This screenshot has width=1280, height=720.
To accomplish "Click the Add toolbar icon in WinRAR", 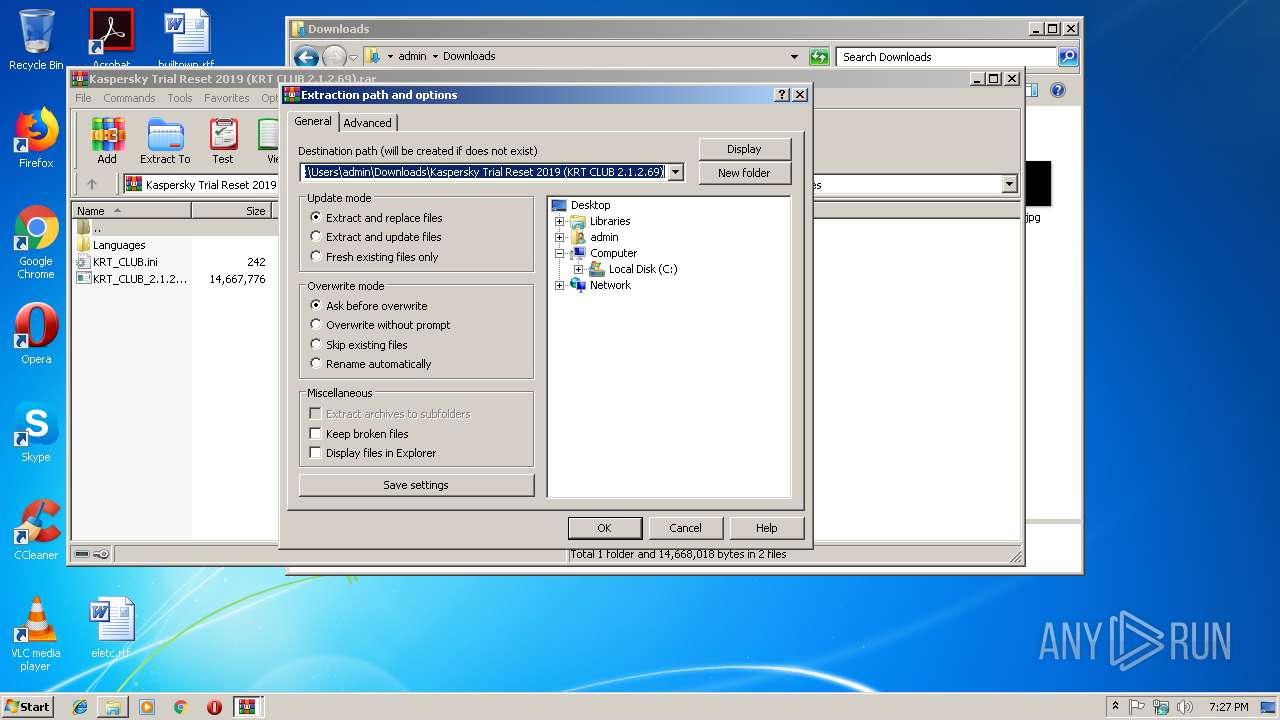I will pyautogui.click(x=107, y=141).
